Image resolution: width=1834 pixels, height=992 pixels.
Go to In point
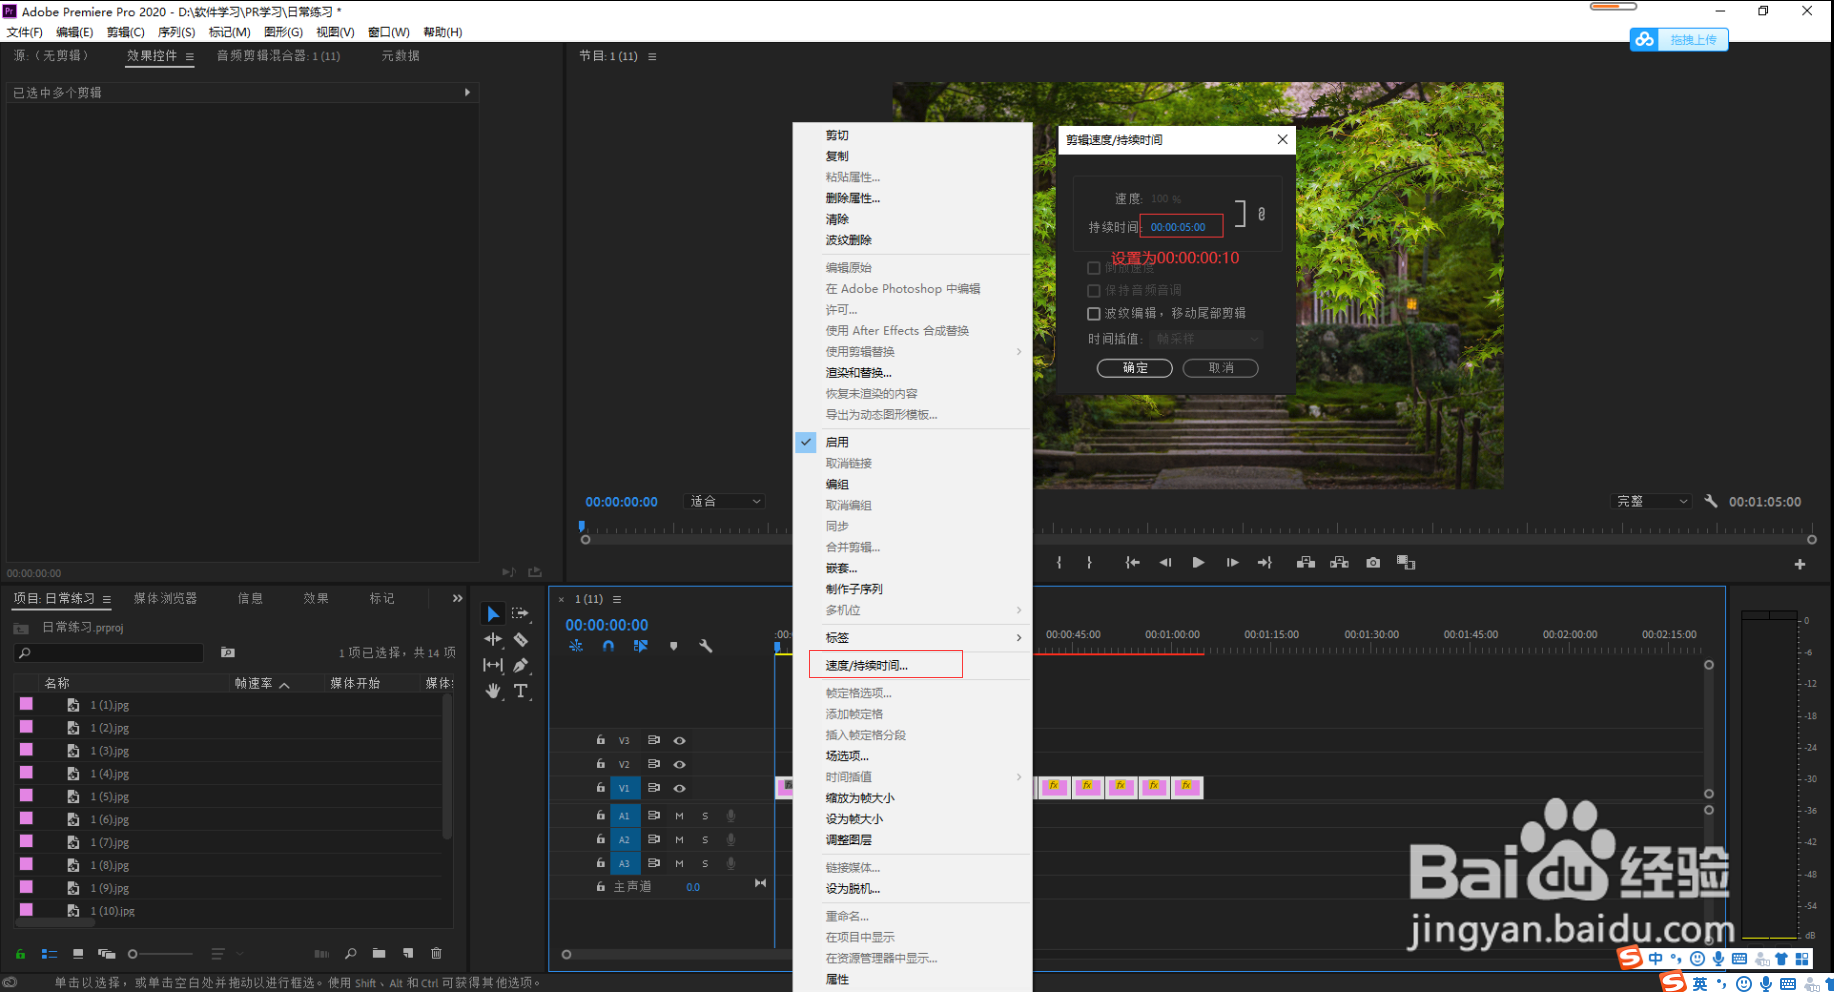[1132, 563]
